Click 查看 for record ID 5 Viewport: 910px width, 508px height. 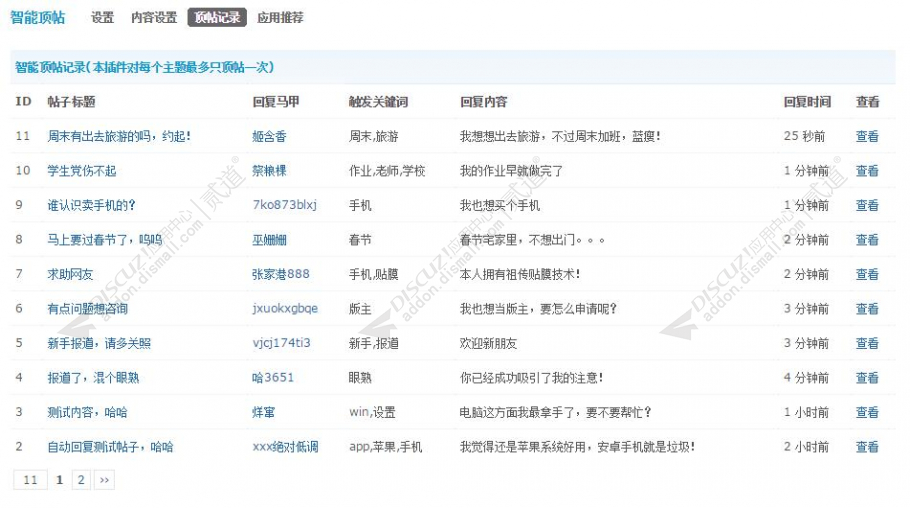click(867, 343)
